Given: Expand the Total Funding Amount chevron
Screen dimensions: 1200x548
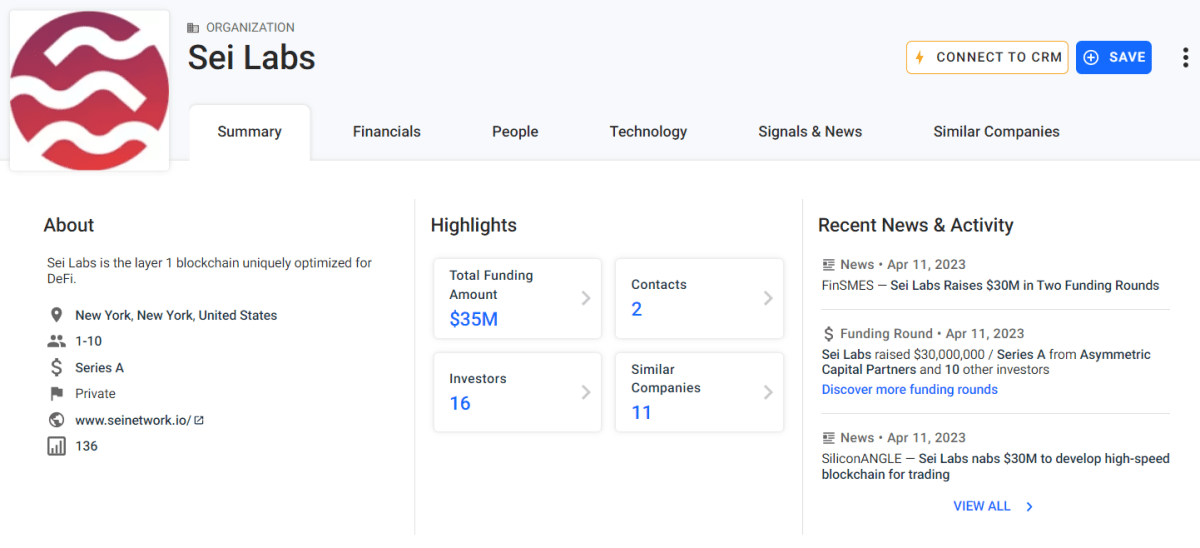Looking at the screenshot, I should tap(586, 298).
